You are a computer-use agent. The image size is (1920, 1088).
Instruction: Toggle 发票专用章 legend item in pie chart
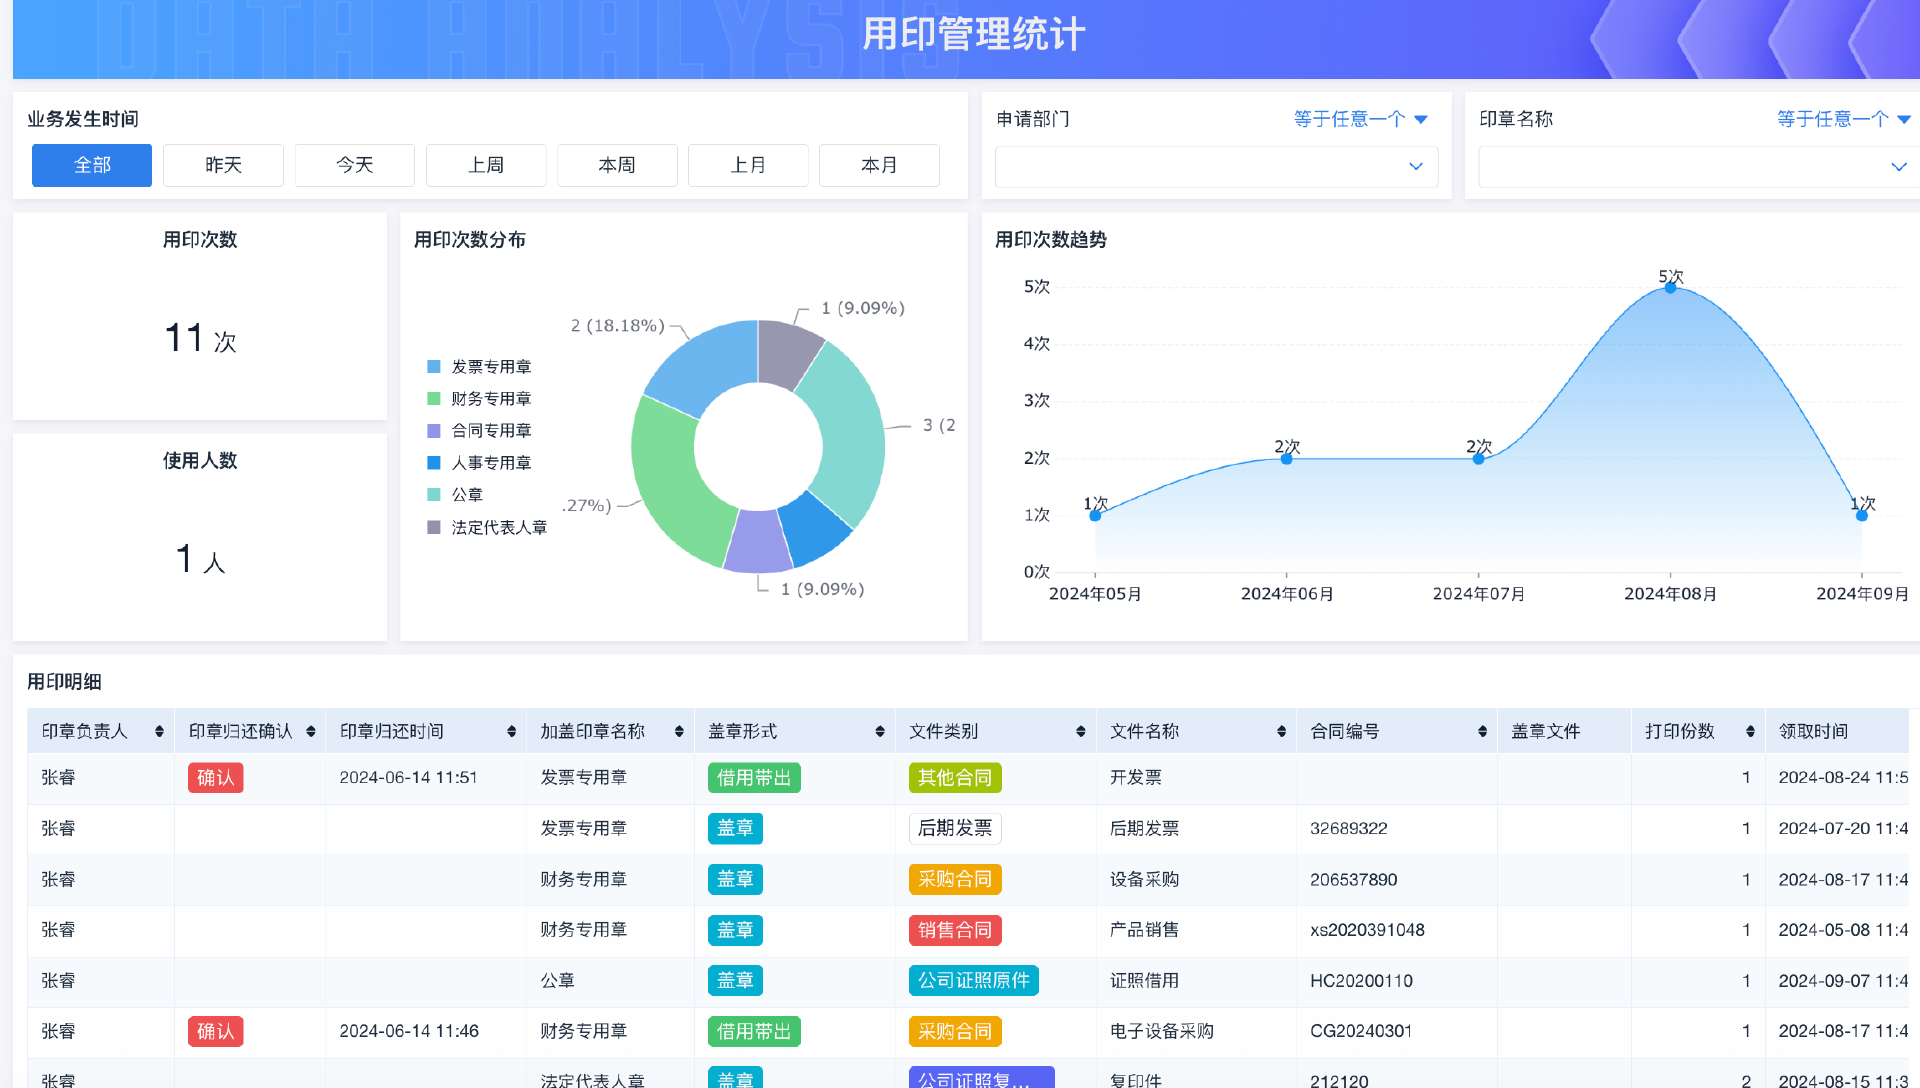(490, 367)
